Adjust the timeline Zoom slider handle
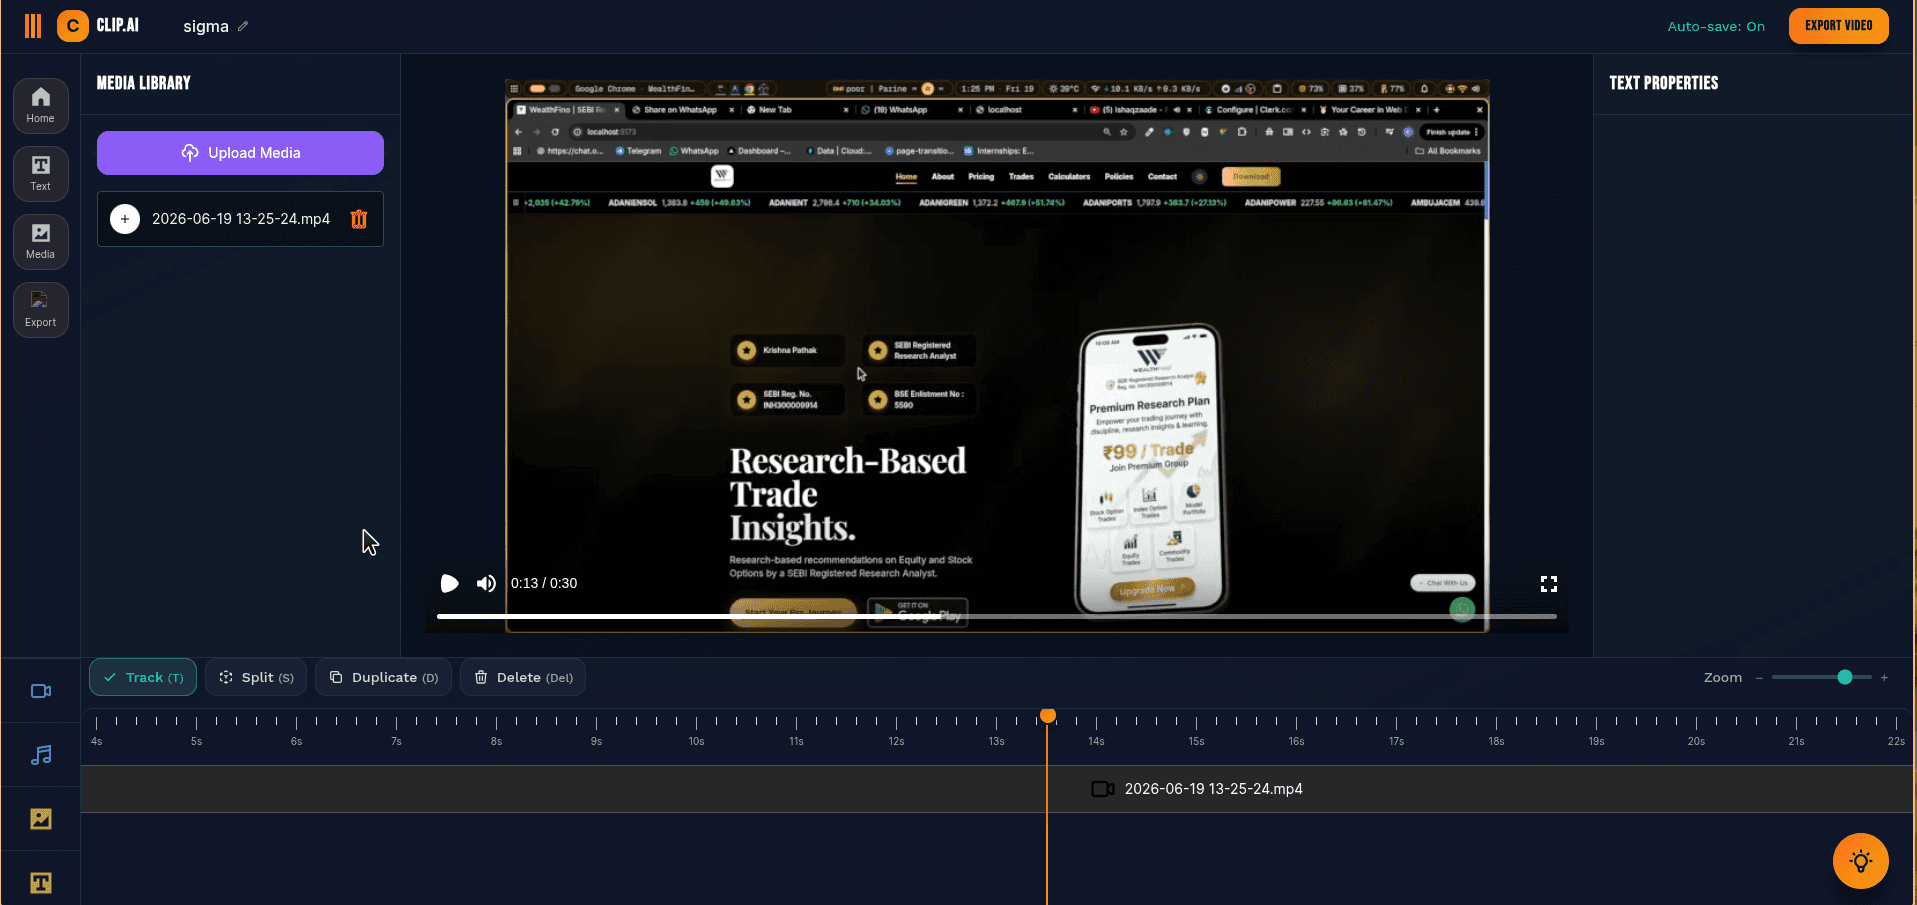1917x905 pixels. pos(1845,677)
